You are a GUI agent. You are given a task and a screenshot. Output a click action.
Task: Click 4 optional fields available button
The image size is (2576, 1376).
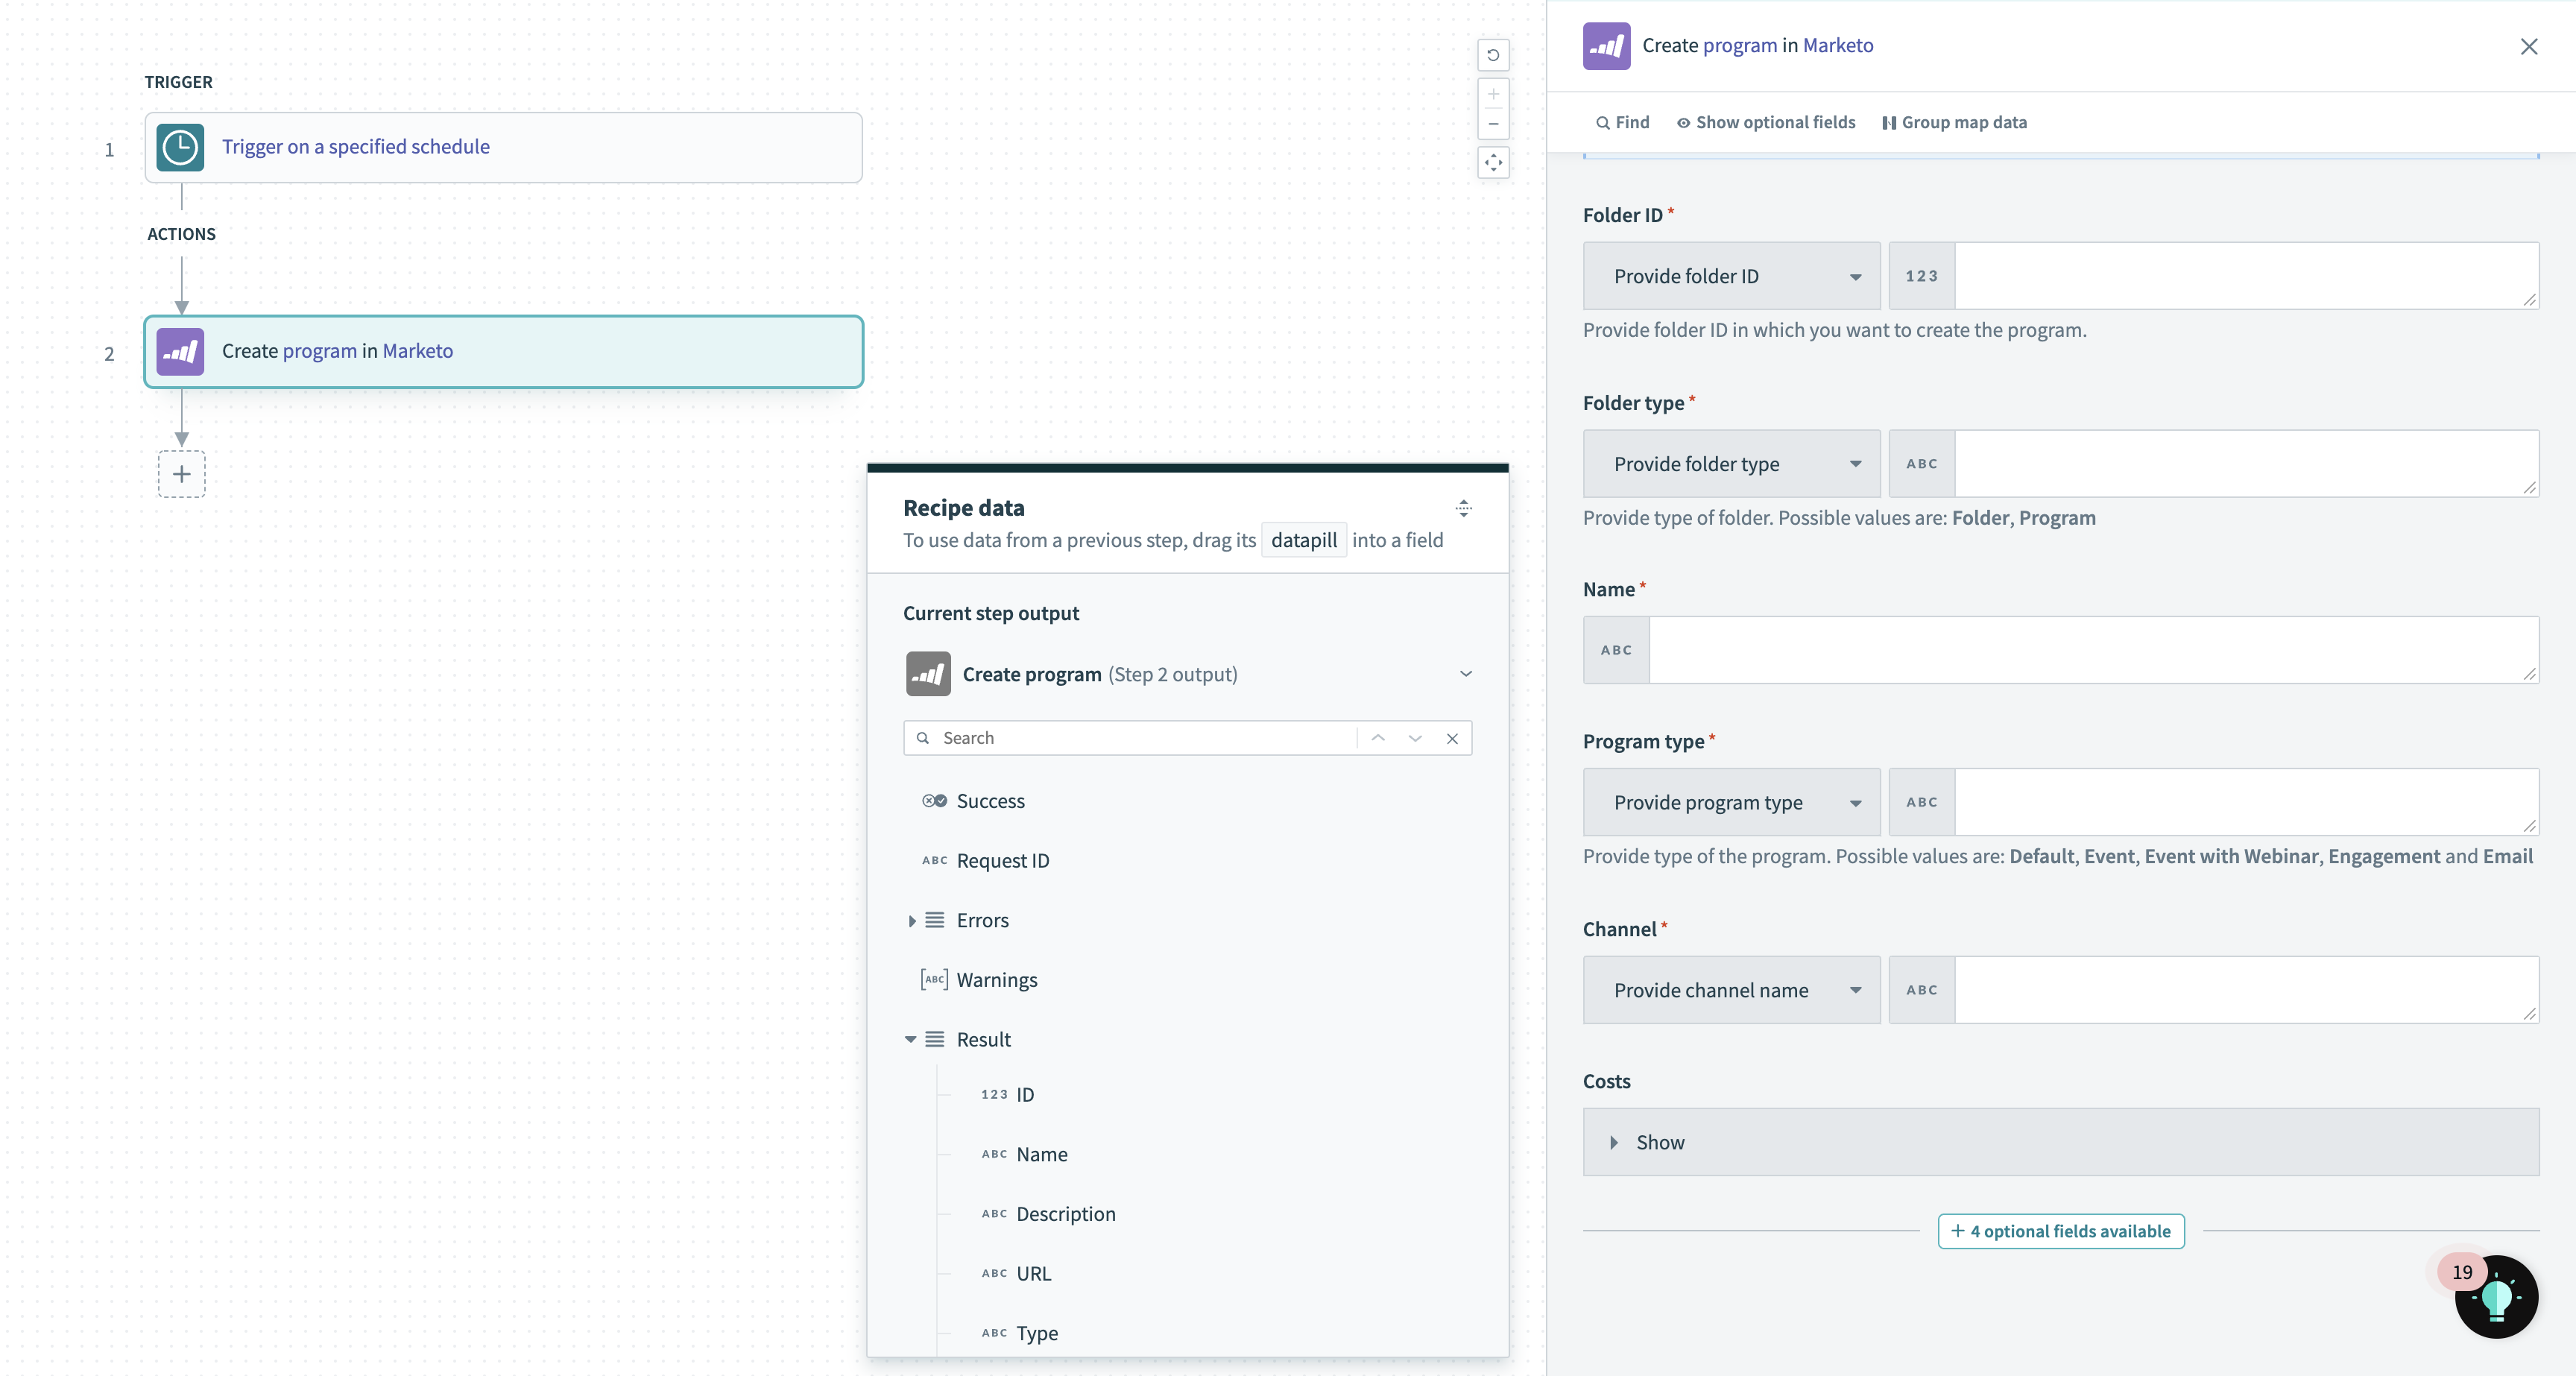click(x=2060, y=1231)
